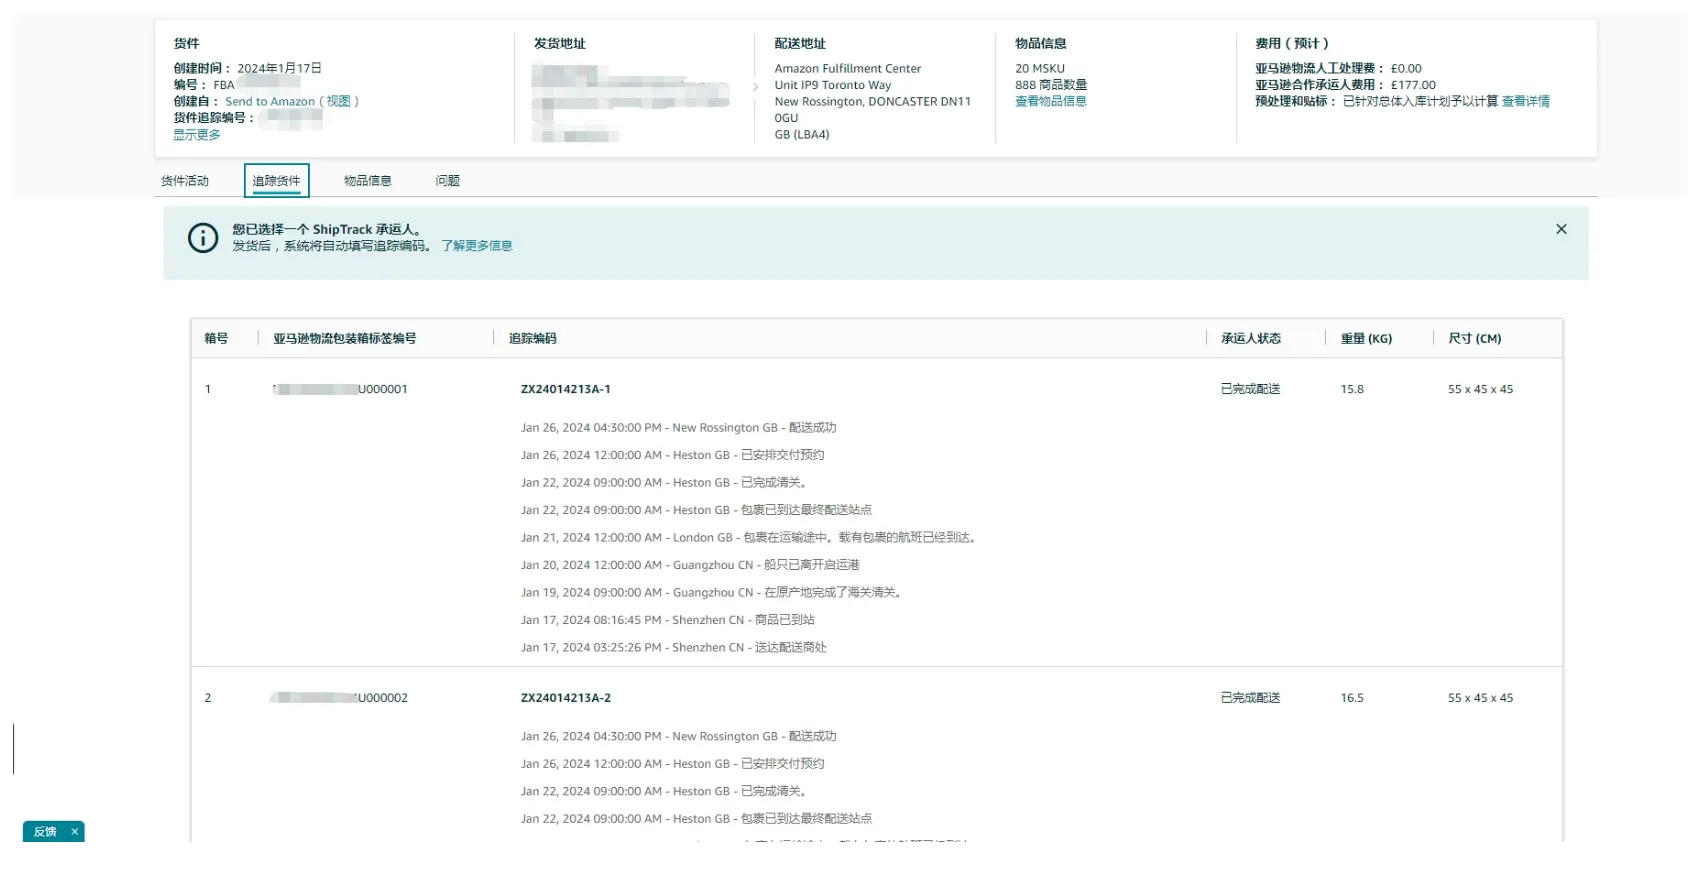This screenshot has width=1704, height=885.
Task: Click Jan 19 Guangzhou CN customs clearance event
Action: pyautogui.click(x=712, y=592)
